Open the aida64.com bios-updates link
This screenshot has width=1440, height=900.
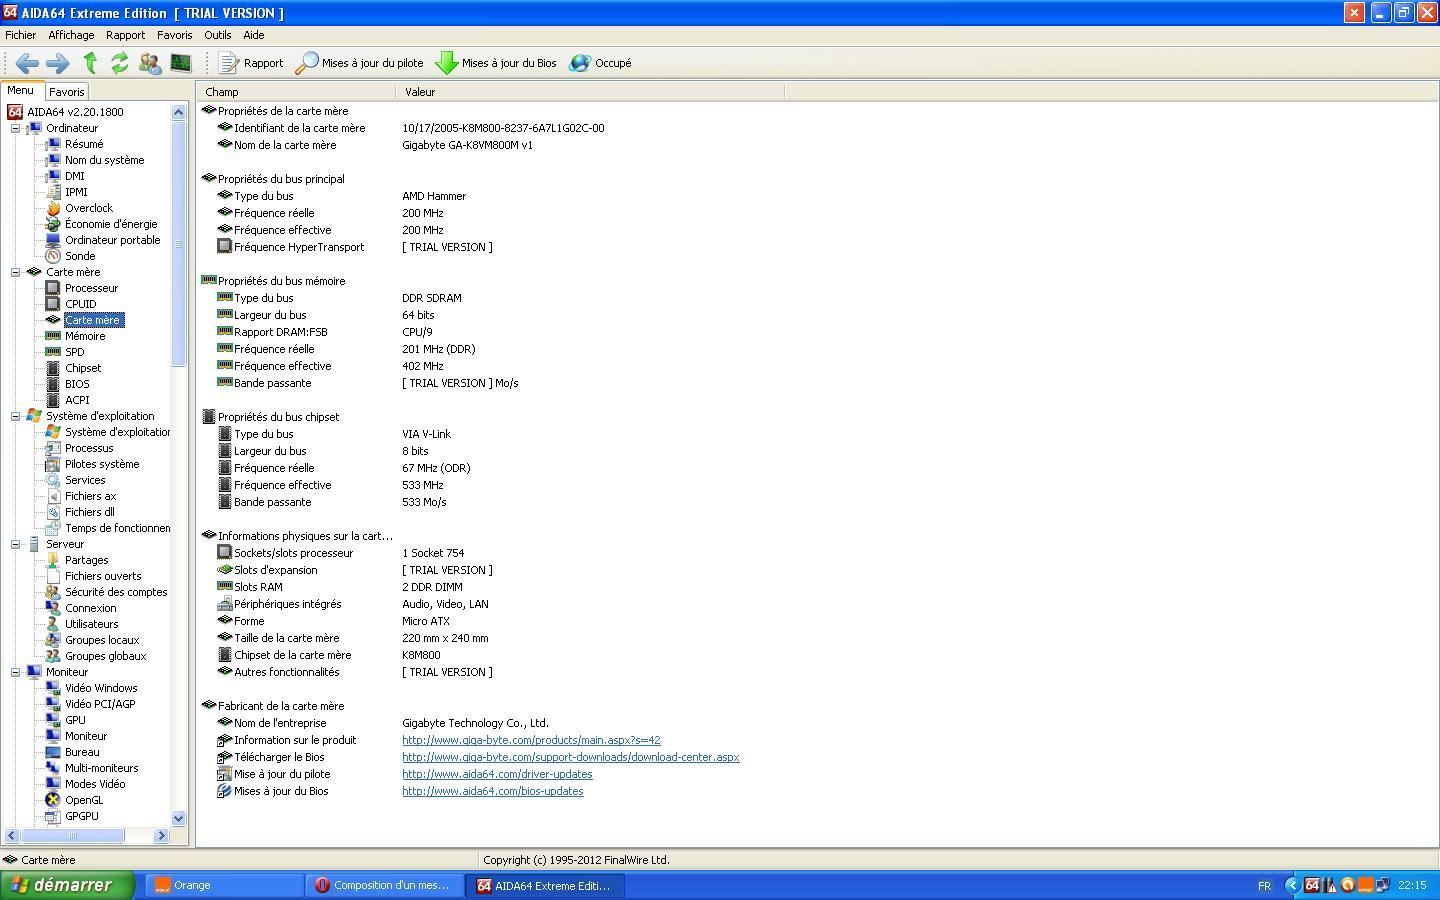pyautogui.click(x=493, y=791)
